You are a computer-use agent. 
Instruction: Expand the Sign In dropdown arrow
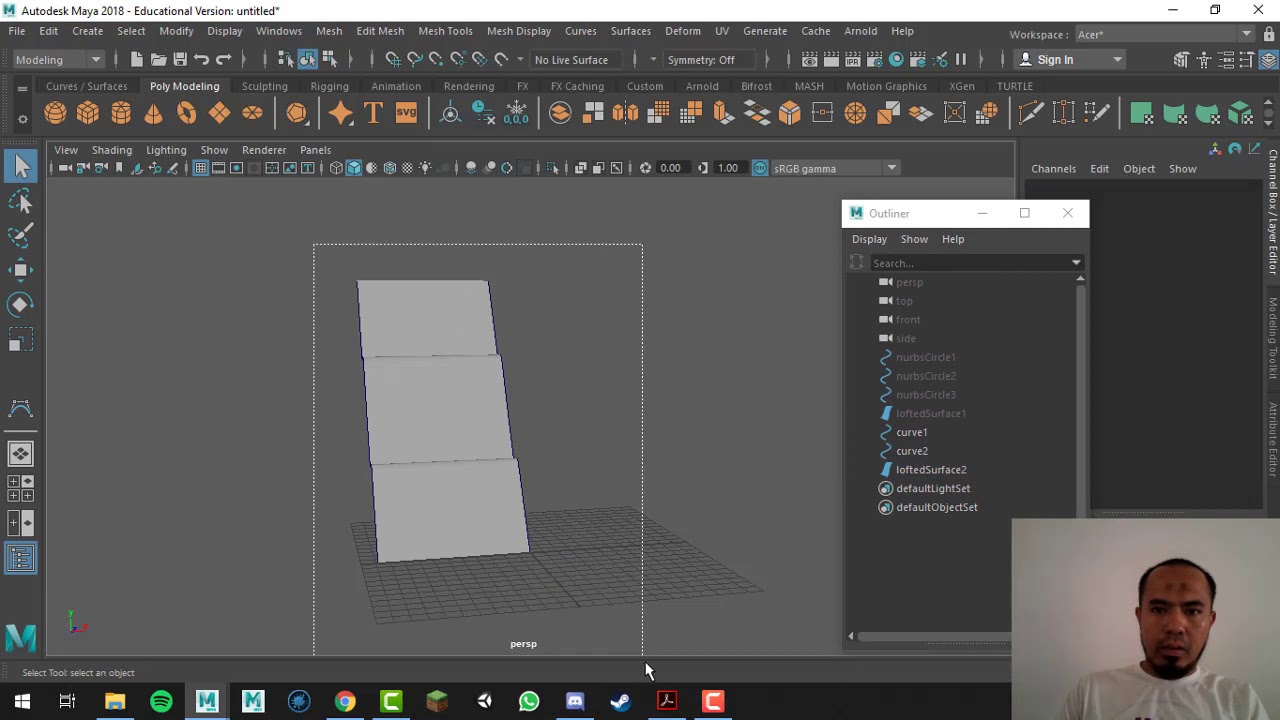1117,60
